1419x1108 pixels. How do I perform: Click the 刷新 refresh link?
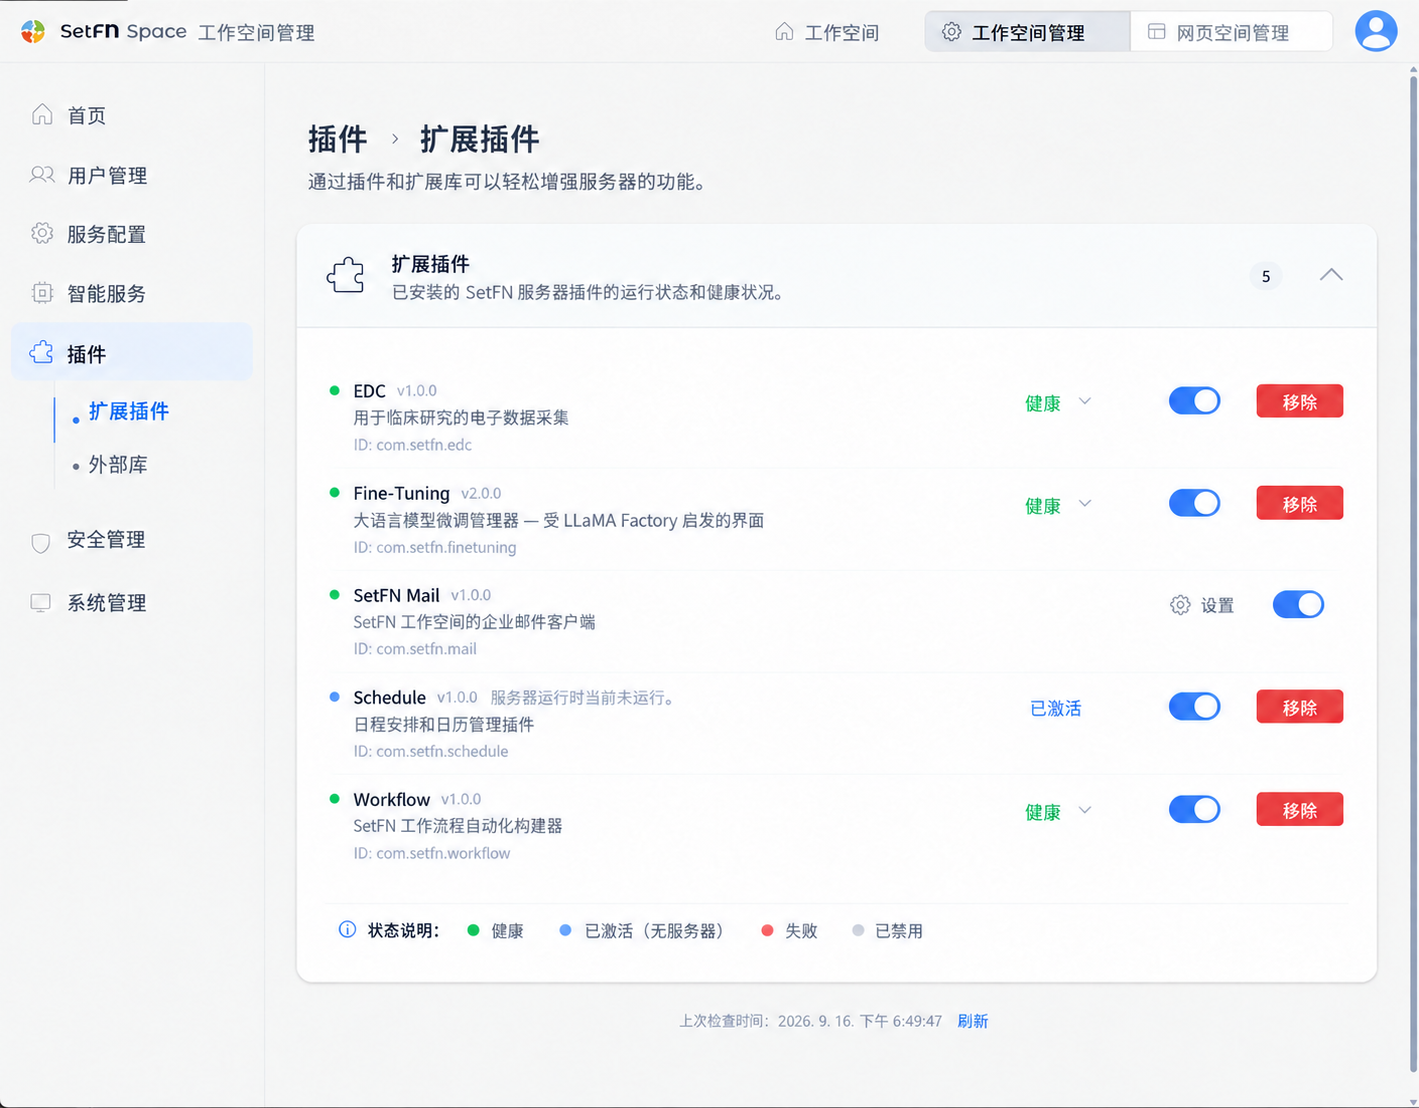click(x=973, y=1021)
